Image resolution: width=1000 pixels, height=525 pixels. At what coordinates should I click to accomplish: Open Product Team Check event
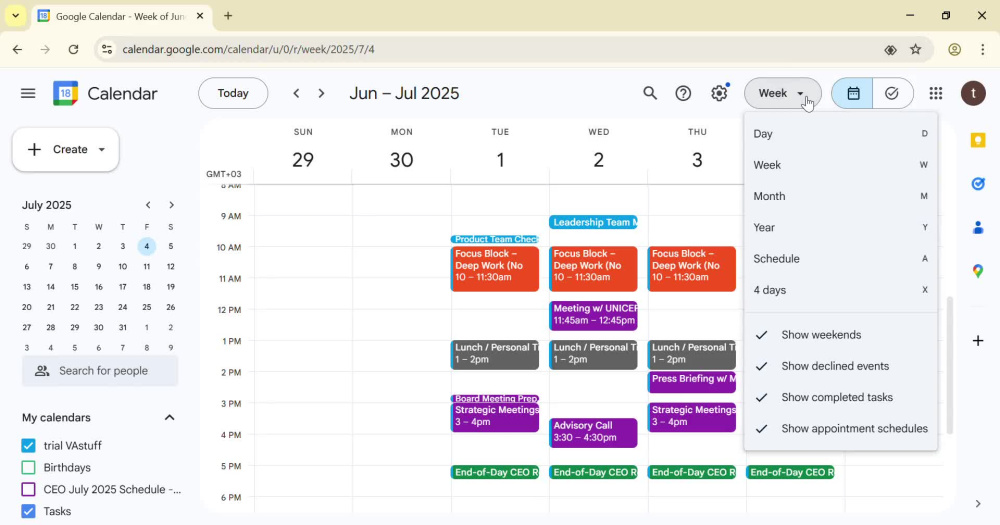coord(495,239)
